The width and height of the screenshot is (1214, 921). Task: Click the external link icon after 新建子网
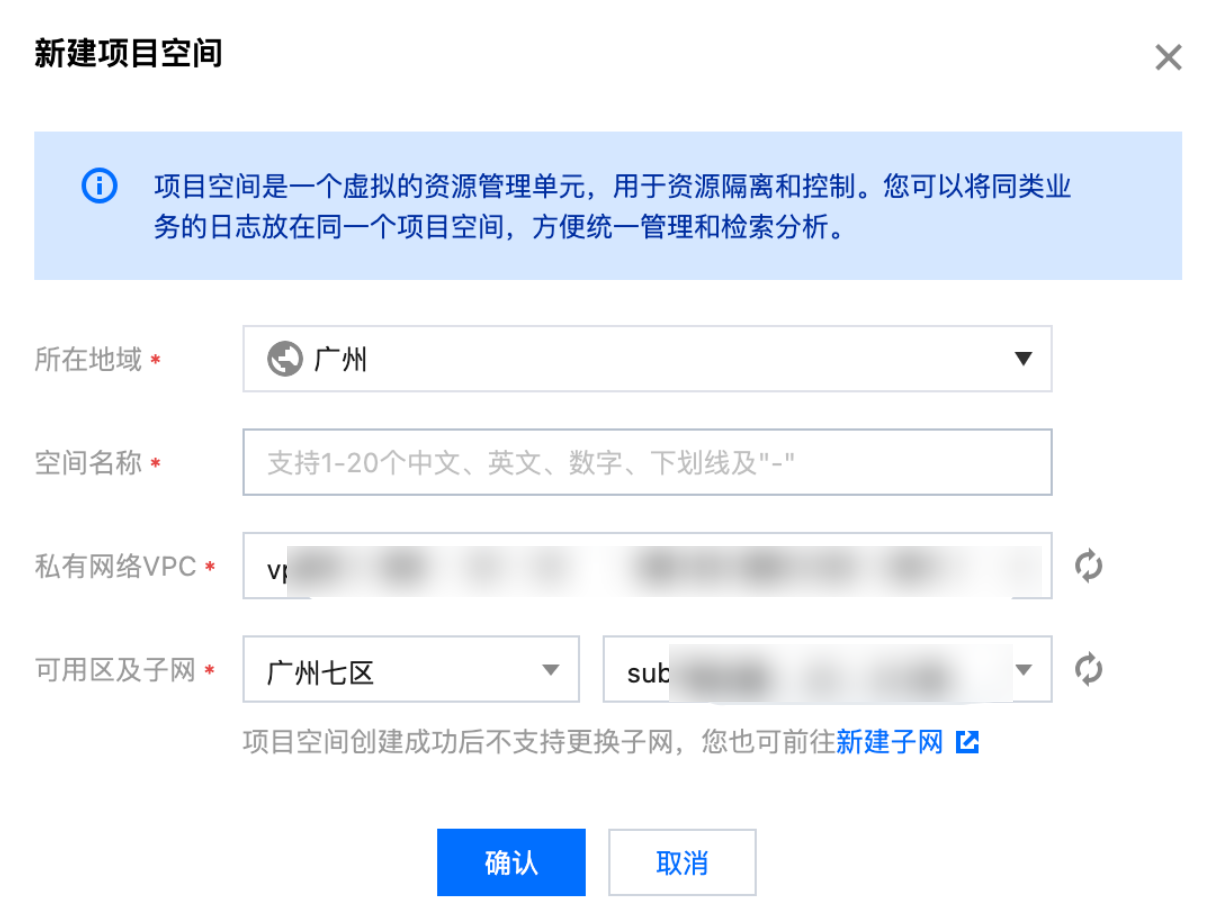(x=967, y=742)
